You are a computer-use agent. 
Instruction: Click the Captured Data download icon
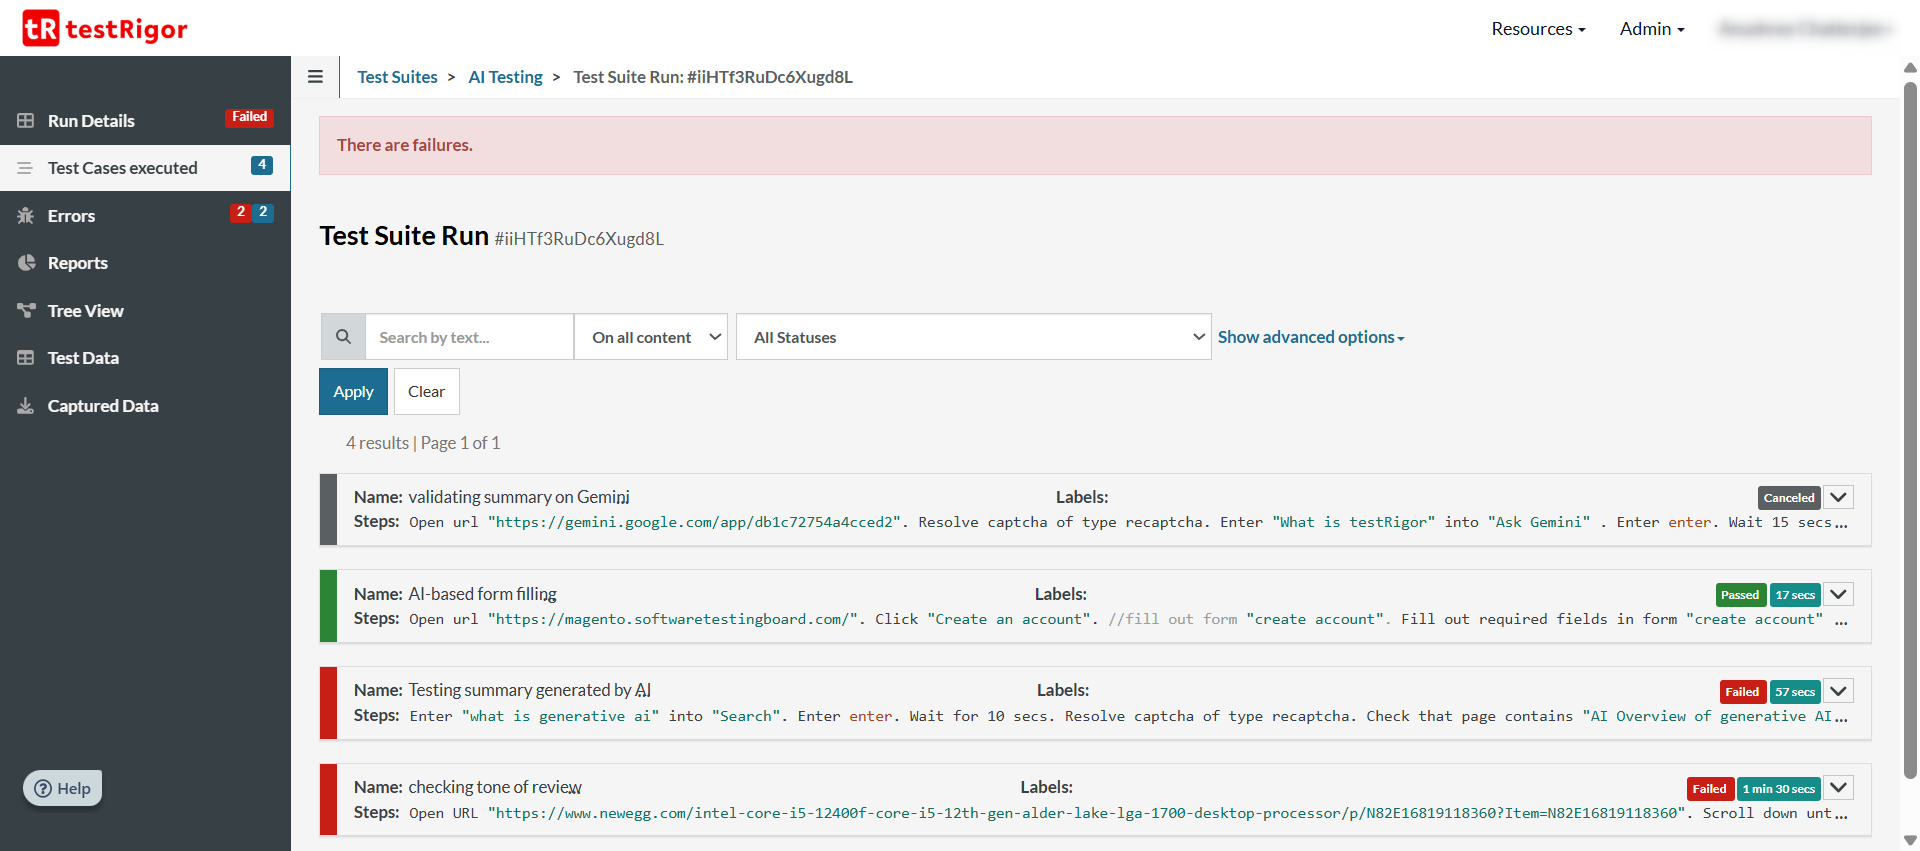tap(26, 406)
